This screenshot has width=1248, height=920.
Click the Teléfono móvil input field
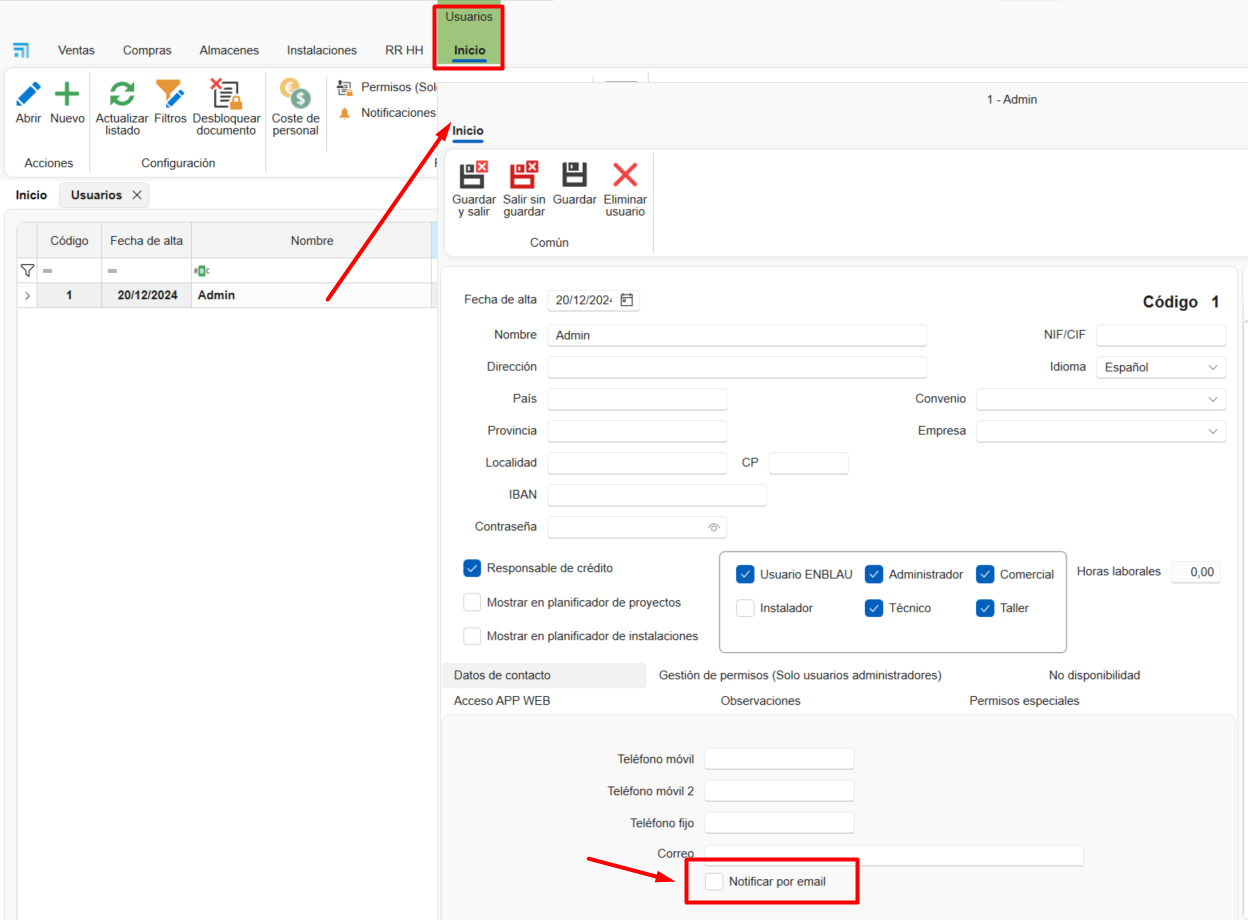point(779,759)
